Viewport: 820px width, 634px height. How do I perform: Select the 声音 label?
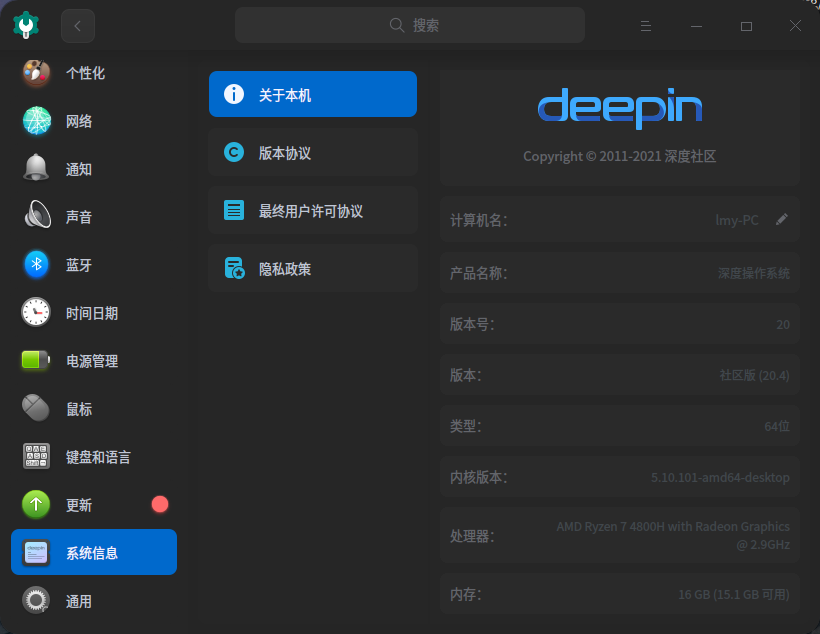coord(79,217)
